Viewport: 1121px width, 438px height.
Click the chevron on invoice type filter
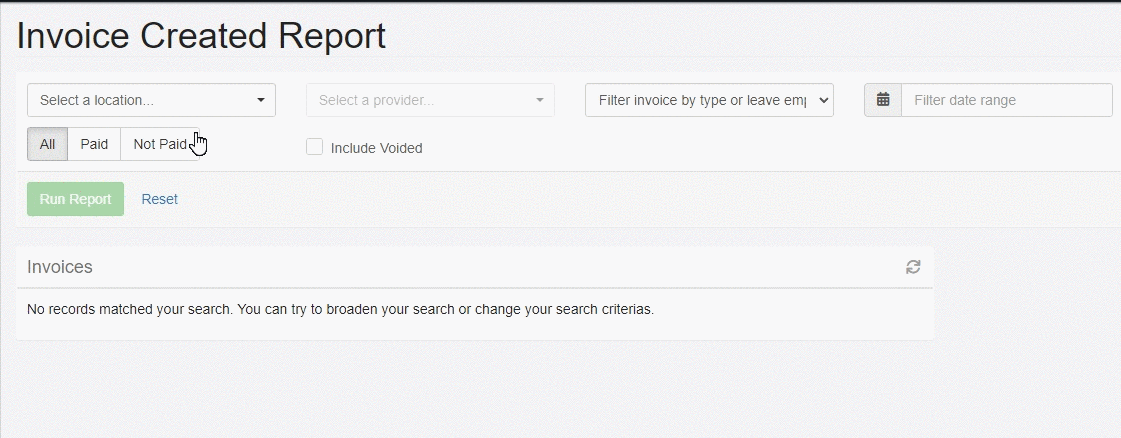coord(823,100)
